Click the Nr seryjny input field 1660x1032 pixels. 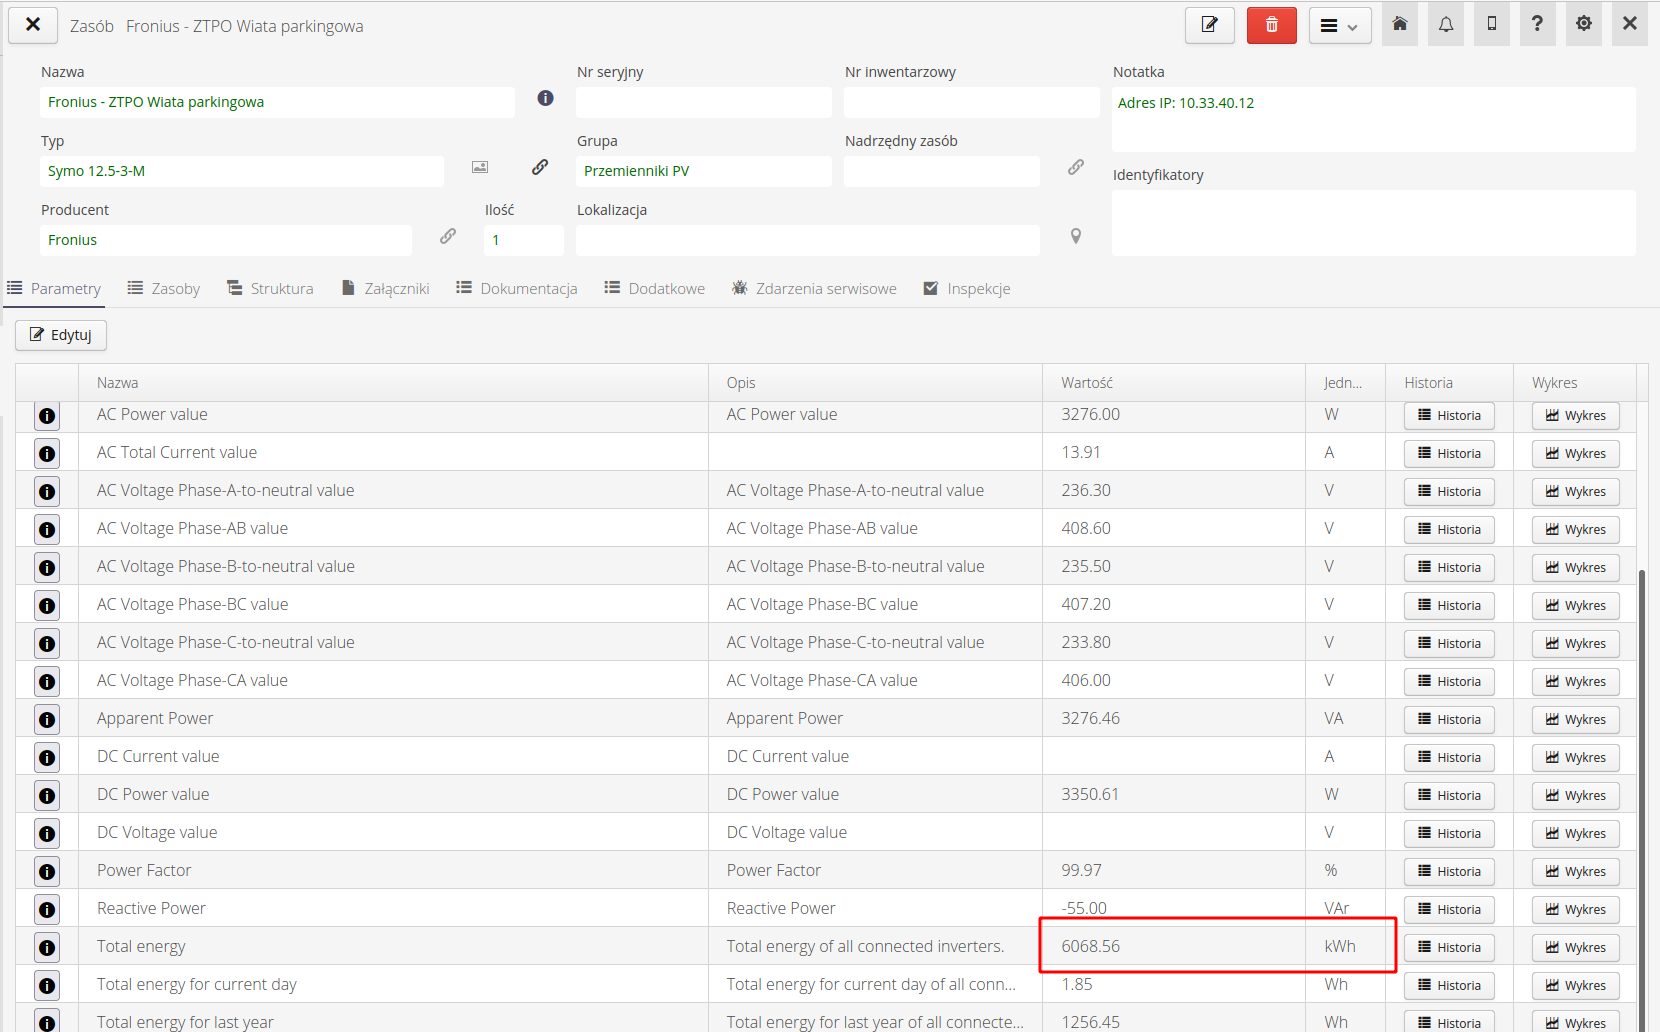point(703,102)
